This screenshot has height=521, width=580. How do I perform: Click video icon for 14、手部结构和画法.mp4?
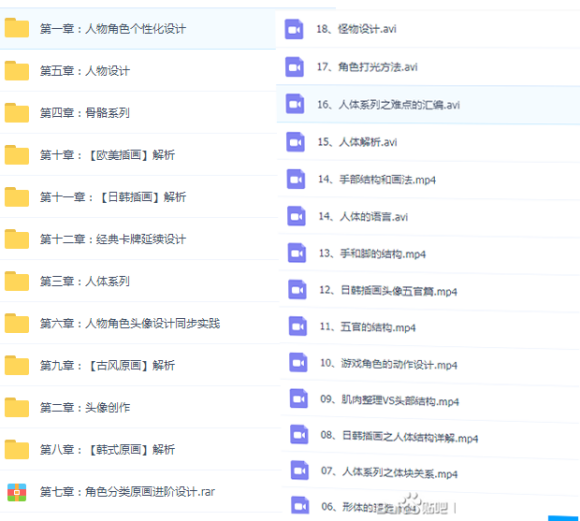(296, 179)
